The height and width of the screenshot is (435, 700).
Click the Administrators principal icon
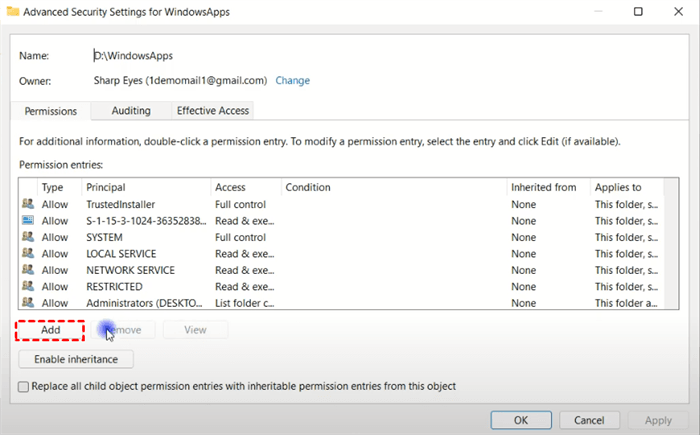click(28, 303)
